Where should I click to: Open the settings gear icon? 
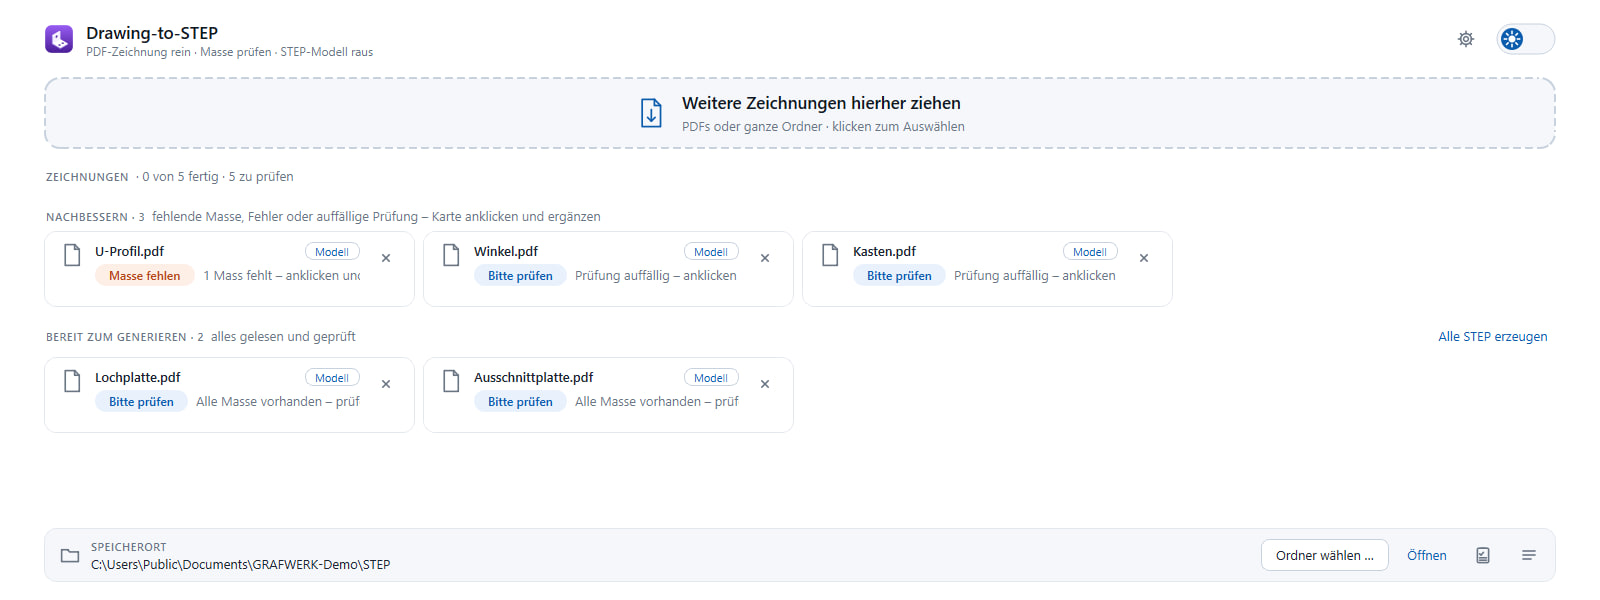coord(1466,39)
